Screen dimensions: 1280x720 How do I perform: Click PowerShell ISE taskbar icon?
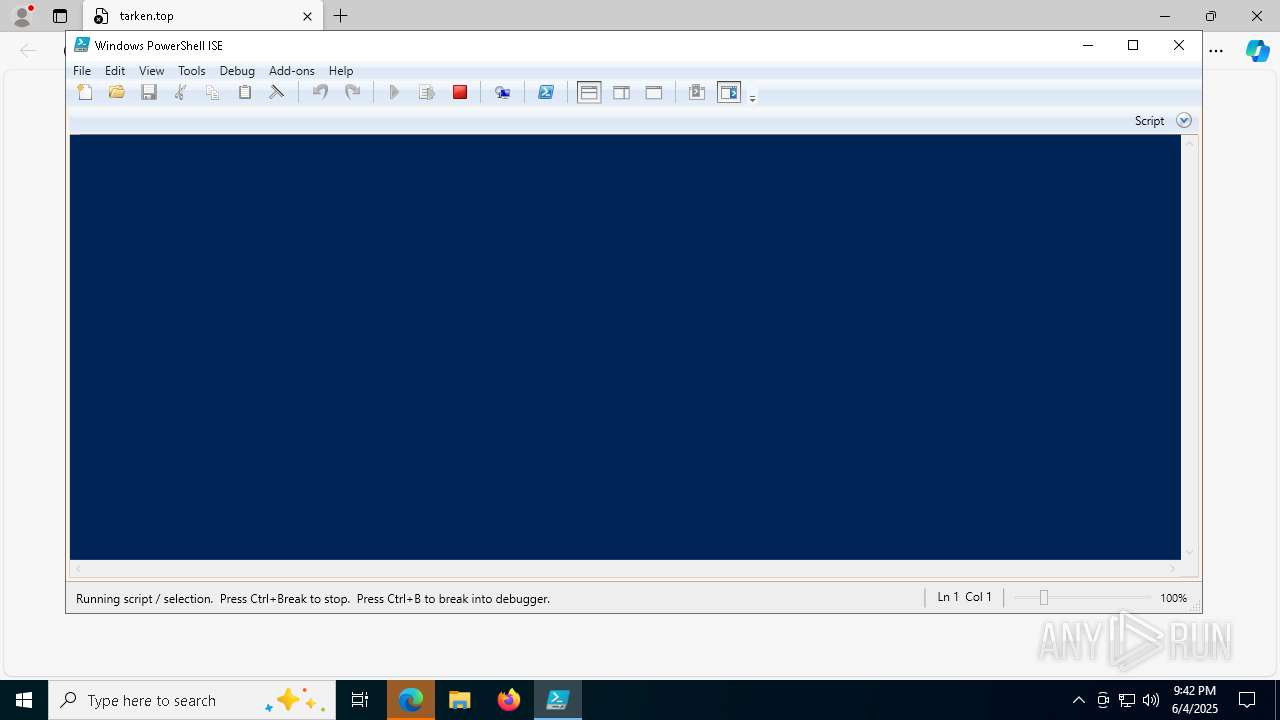point(558,700)
